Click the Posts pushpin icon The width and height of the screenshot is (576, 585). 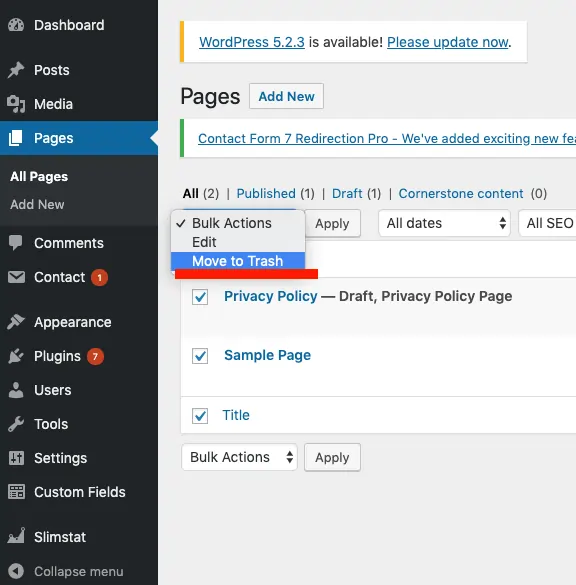point(16,70)
